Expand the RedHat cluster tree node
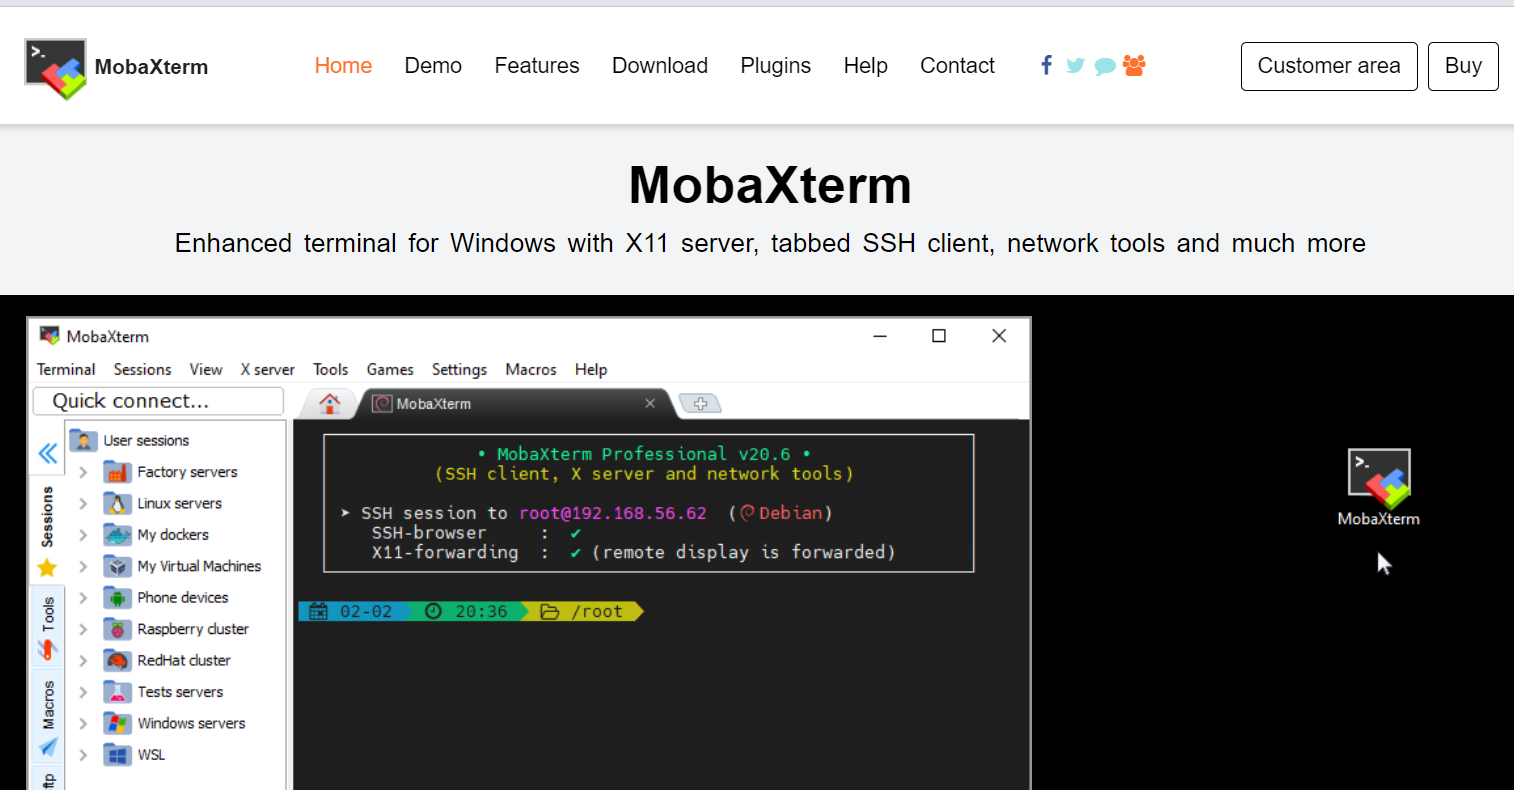 [x=83, y=660]
